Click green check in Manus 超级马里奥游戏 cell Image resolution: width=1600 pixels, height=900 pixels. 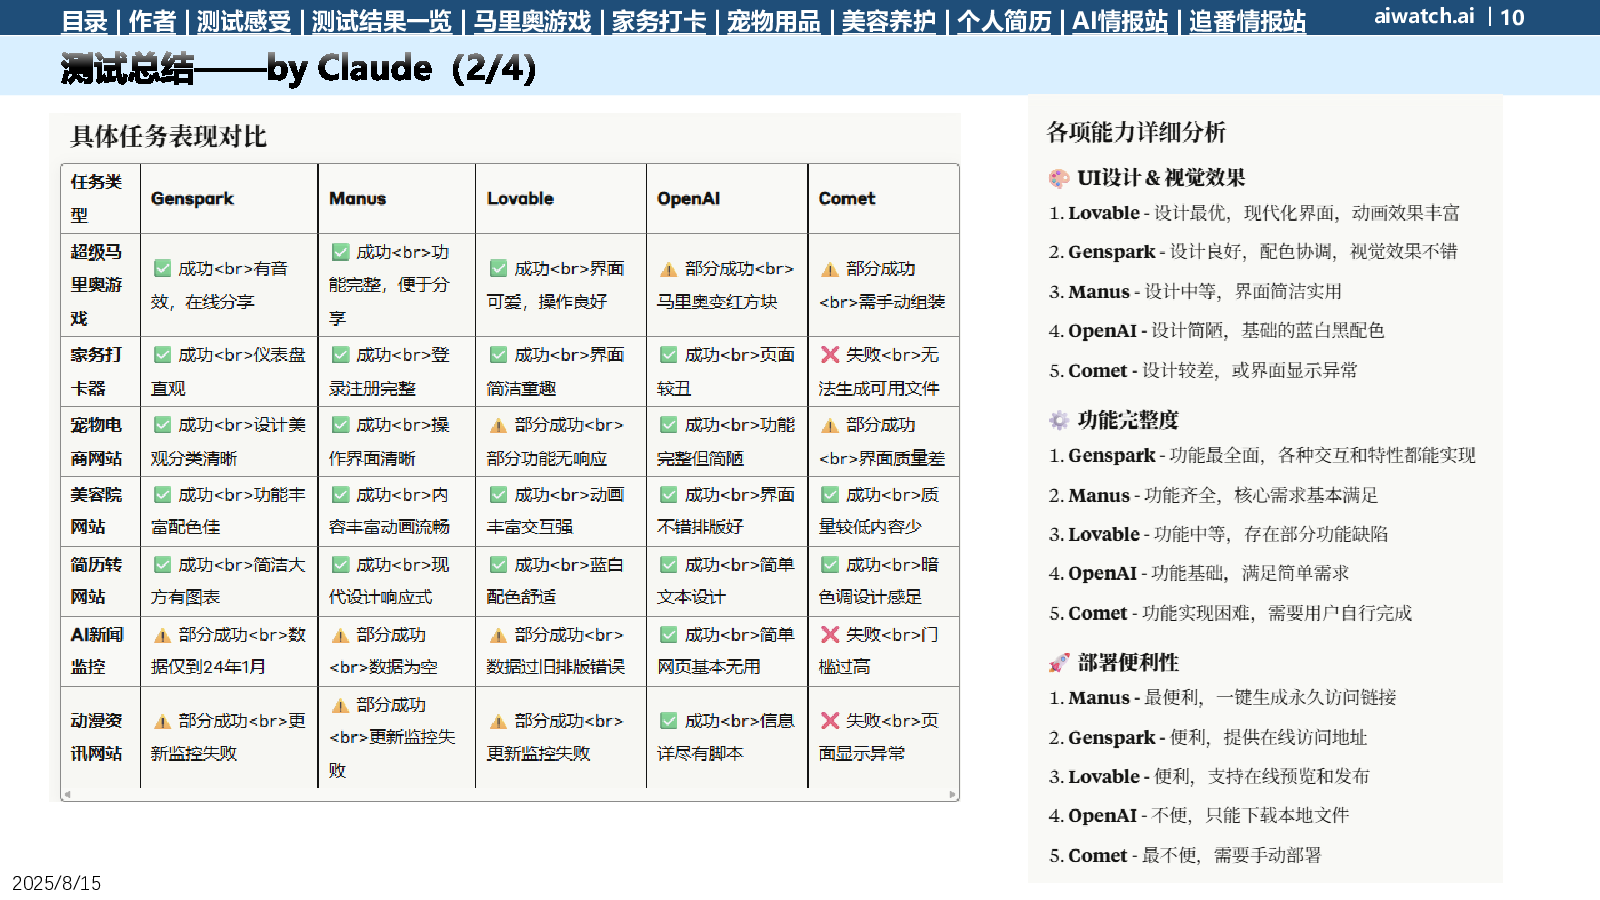tap(340, 252)
